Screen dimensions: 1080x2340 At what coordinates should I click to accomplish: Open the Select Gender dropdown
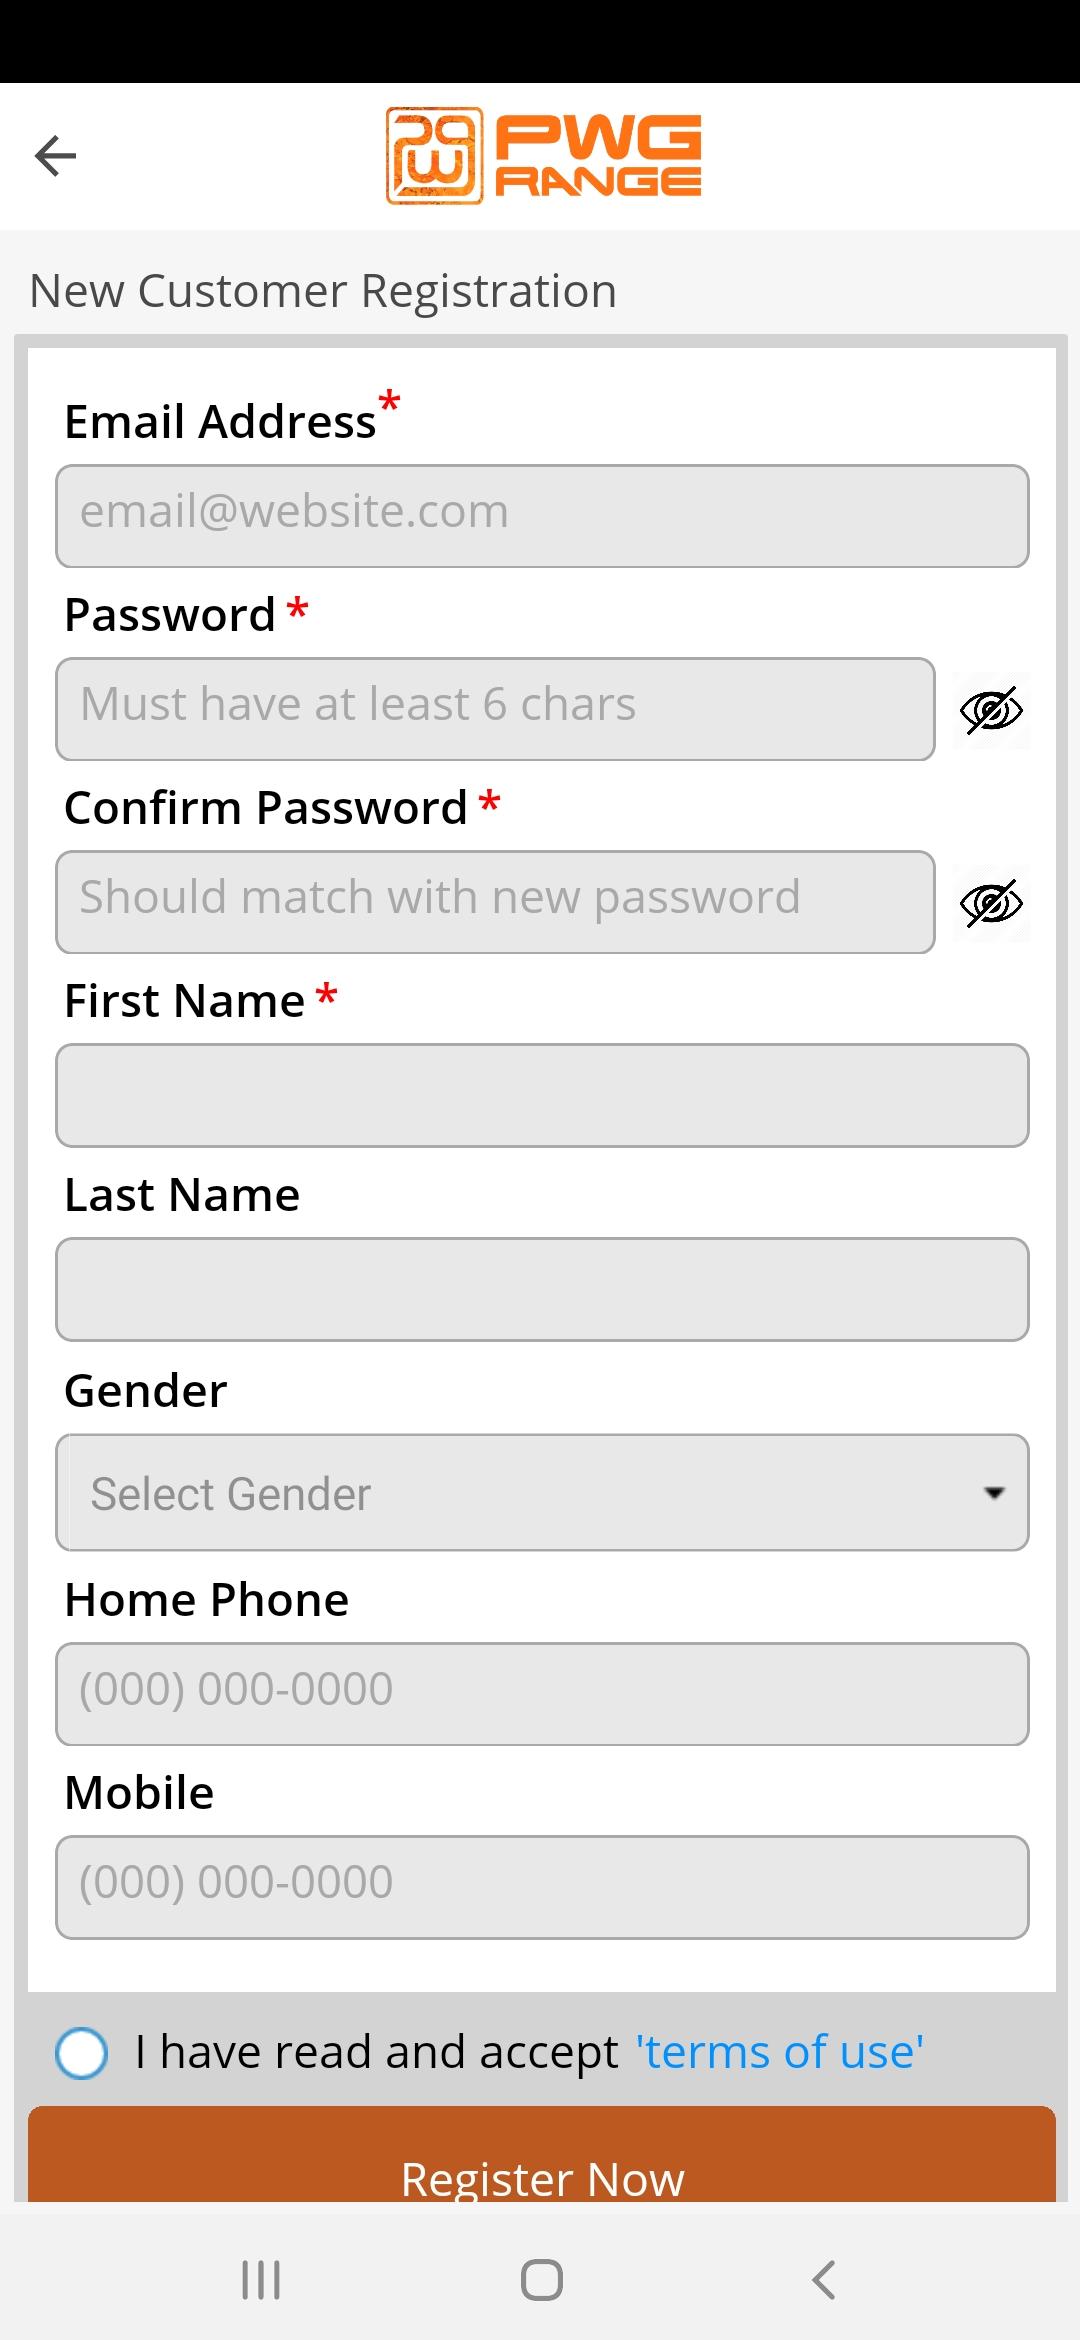(x=542, y=1493)
